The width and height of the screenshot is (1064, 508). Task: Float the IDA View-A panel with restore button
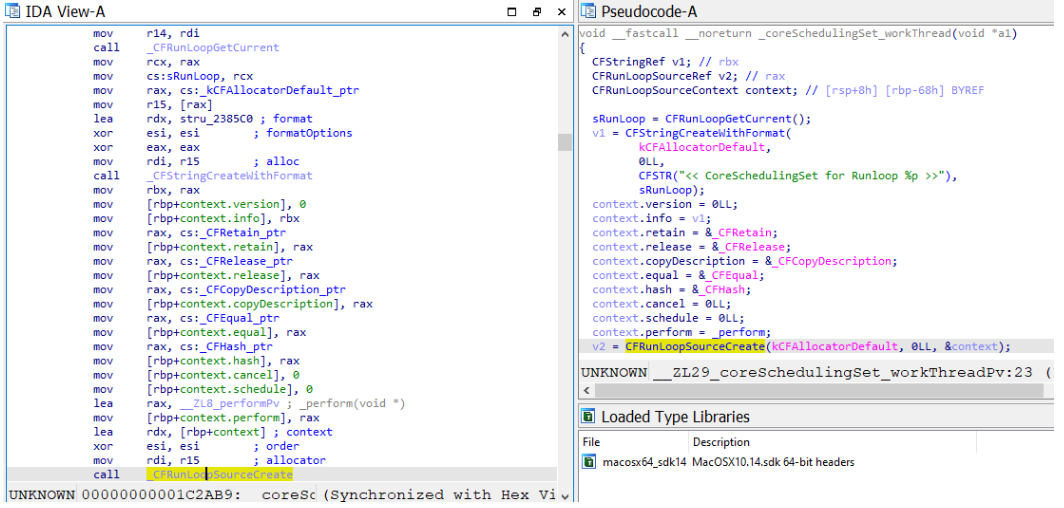(536, 12)
